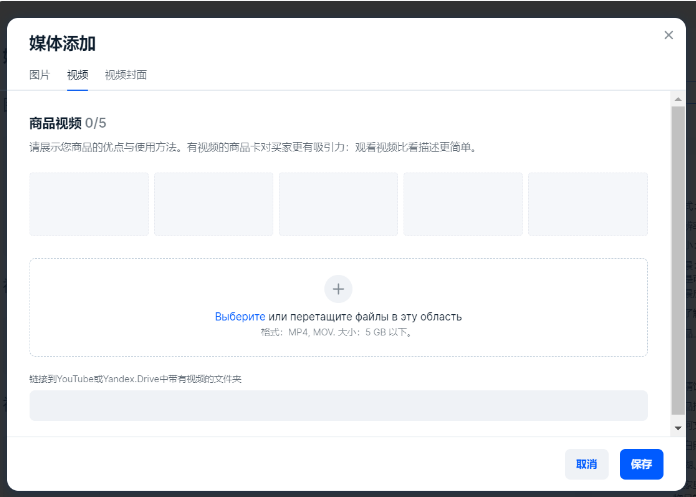This screenshot has height=497, width=696.
Task: Click the YouTube or Yandex.Drive link input field
Action: coord(338,406)
